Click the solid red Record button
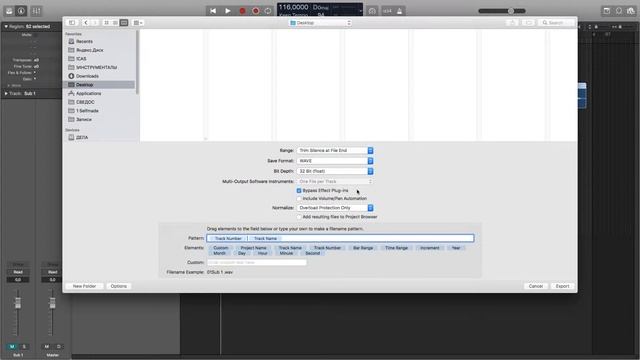The width and height of the screenshot is (640, 360). [x=242, y=11]
